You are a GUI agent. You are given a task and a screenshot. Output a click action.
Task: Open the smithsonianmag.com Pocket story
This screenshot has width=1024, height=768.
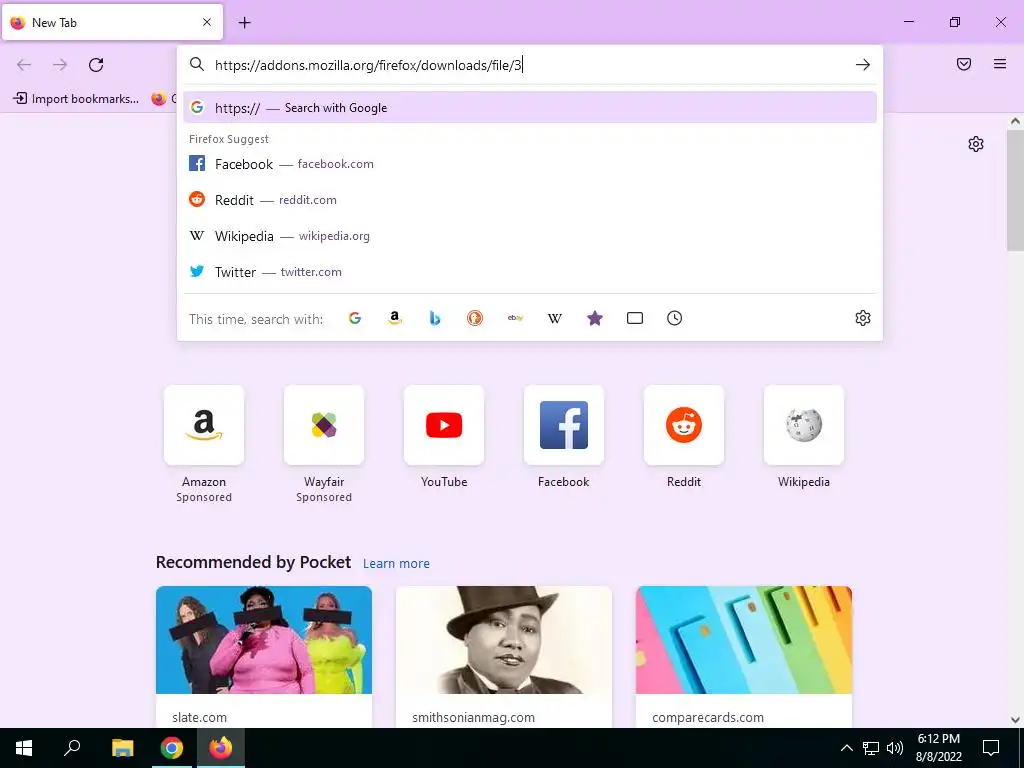504,656
